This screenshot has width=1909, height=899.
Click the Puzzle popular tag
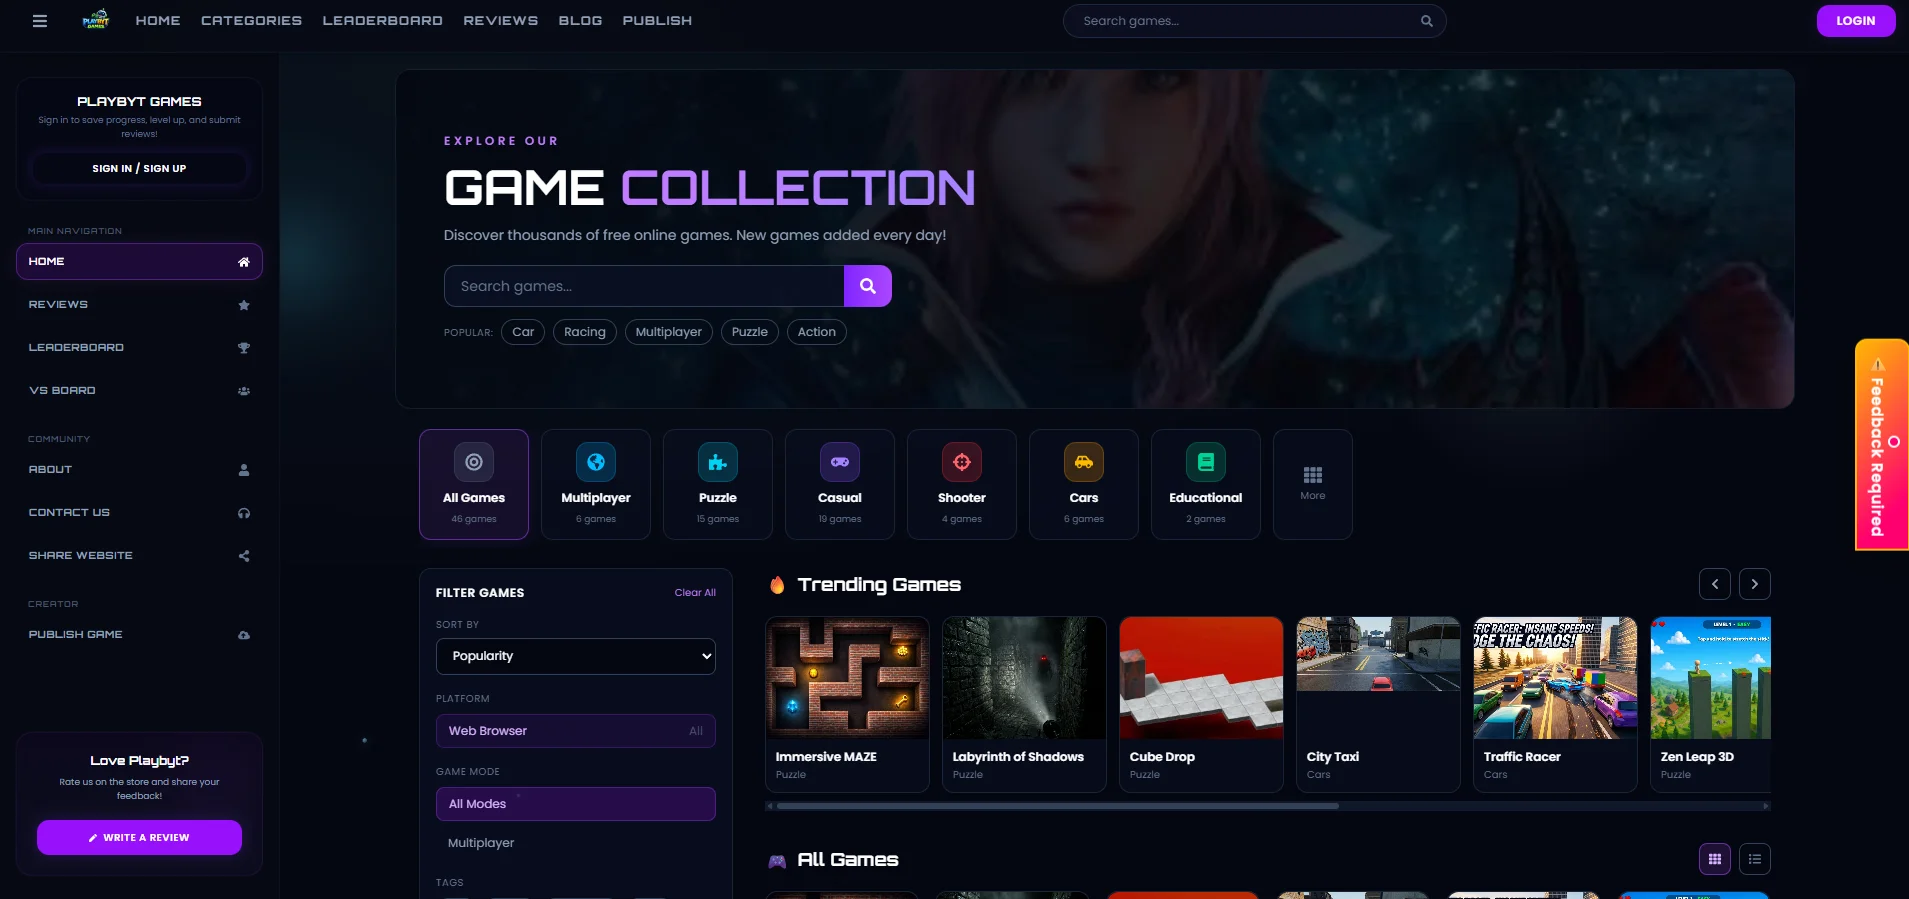750,332
